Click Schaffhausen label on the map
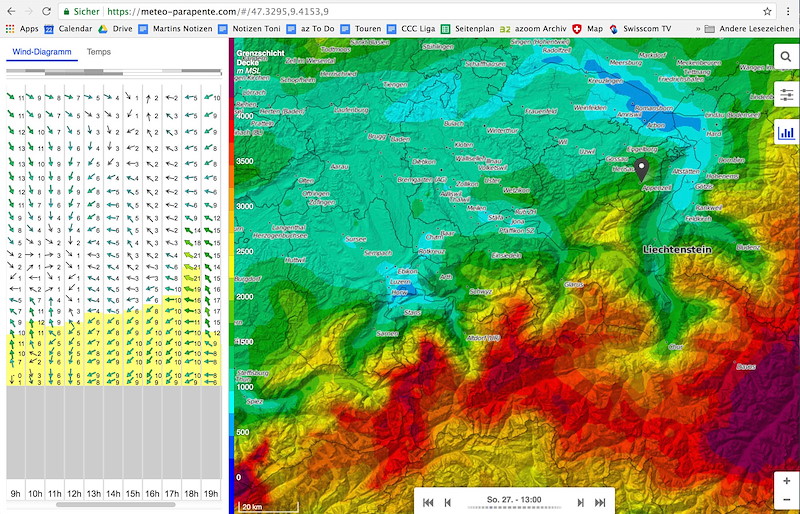 (485, 64)
